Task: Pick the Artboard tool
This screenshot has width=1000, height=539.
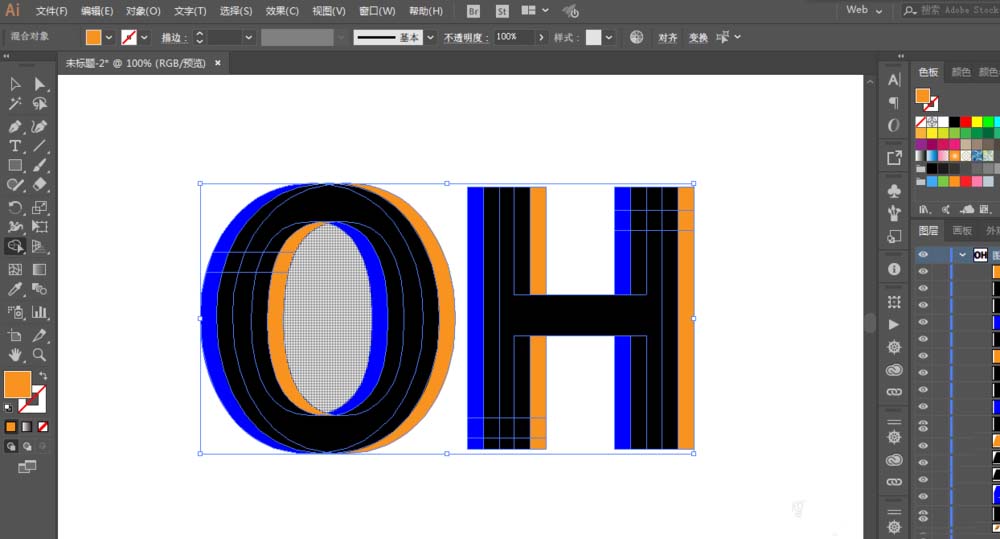Action: pyautogui.click(x=15, y=335)
